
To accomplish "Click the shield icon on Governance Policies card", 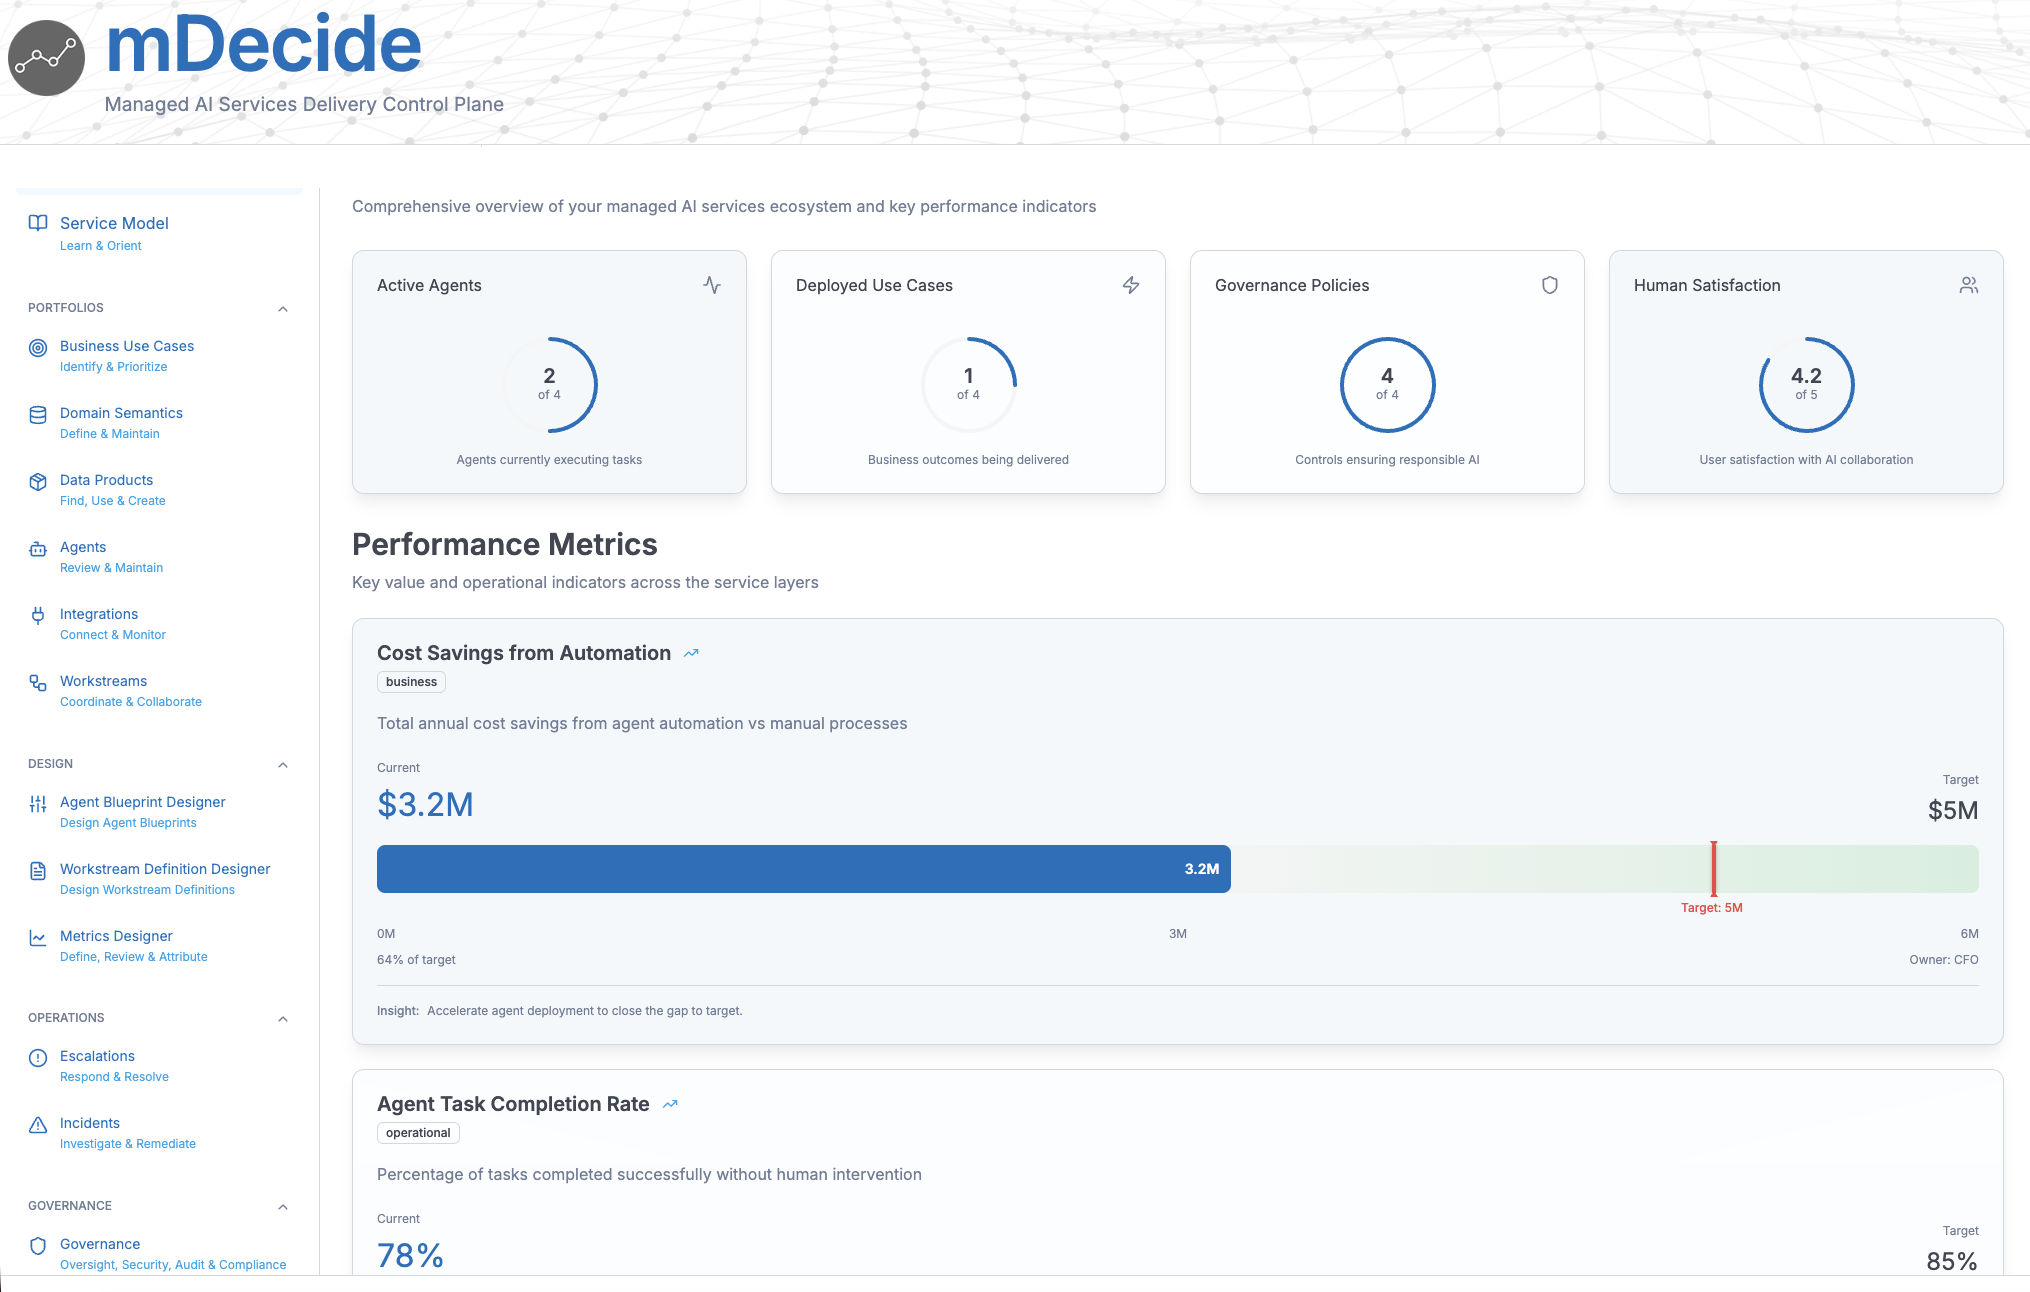I will coord(1549,285).
